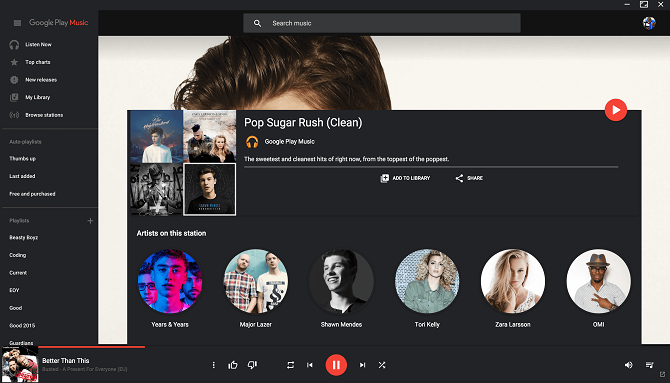Open Zara Larsson artist thumbnail
The width and height of the screenshot is (670, 383).
513,281
